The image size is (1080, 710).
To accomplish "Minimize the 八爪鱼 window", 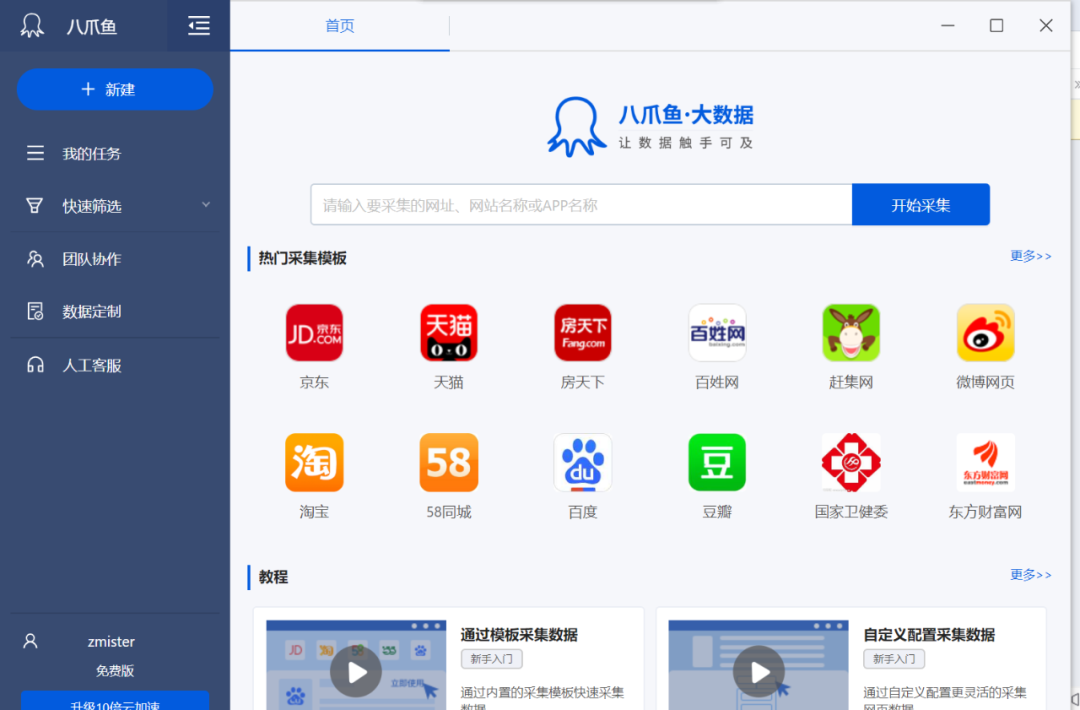I will 948,25.
